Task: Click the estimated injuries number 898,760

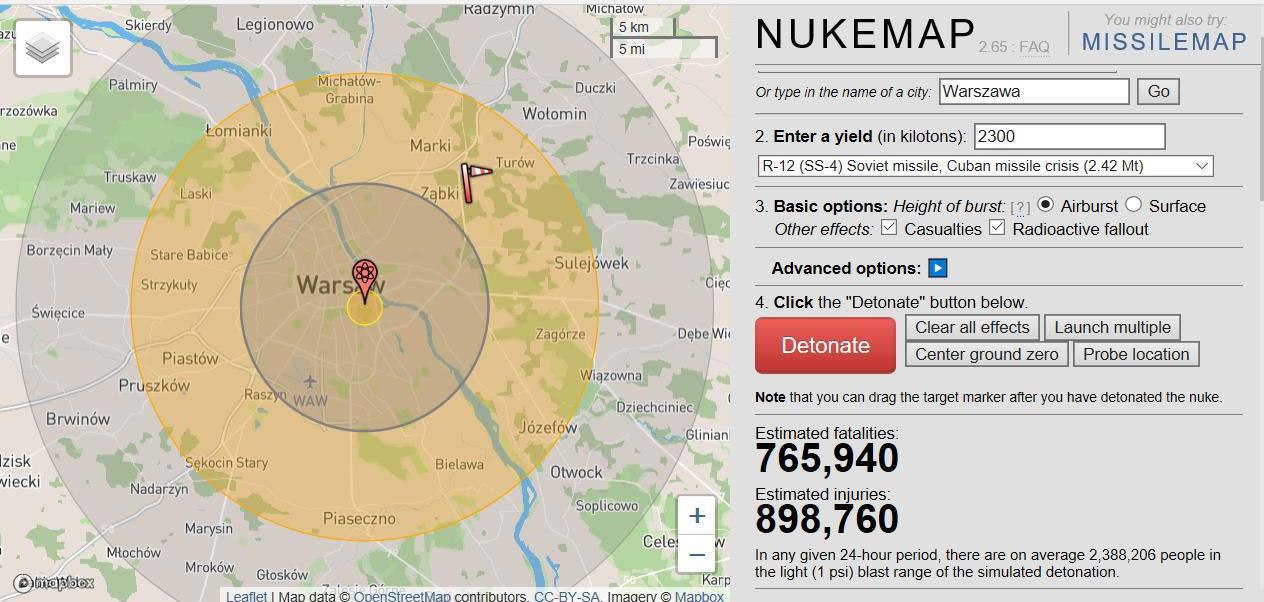Action: [x=827, y=519]
